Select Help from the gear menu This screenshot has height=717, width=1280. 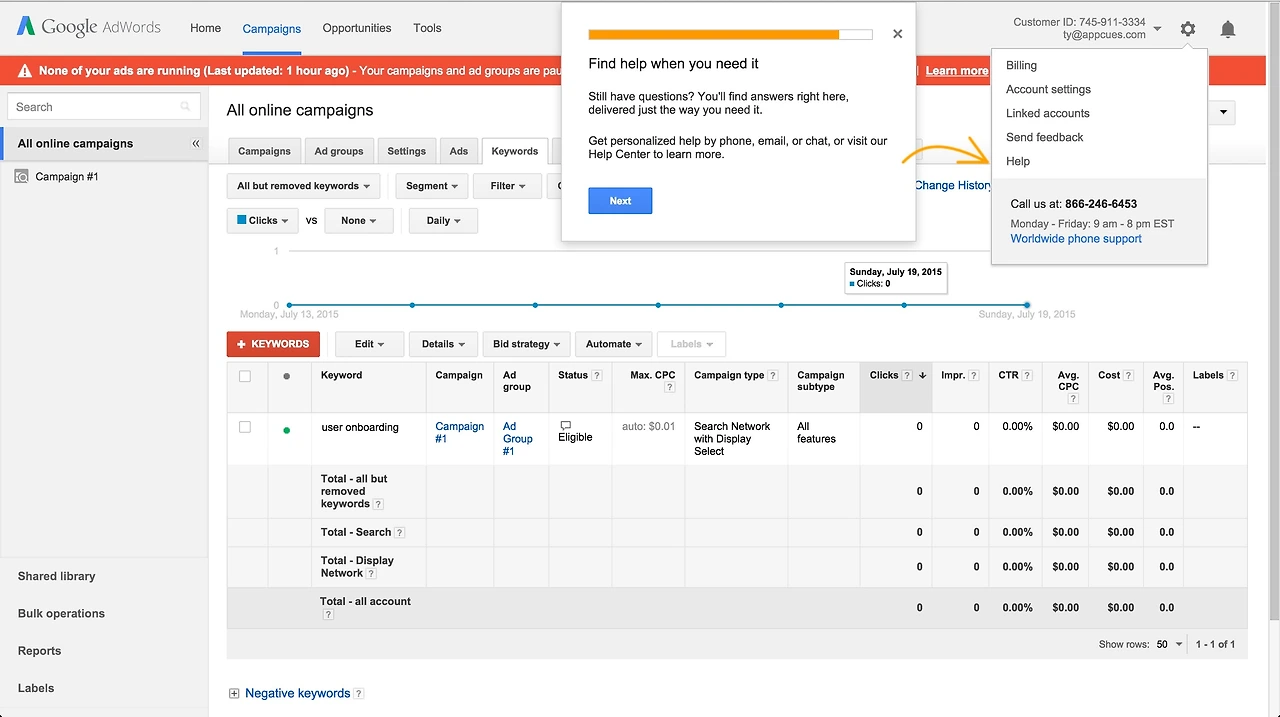coord(1018,161)
